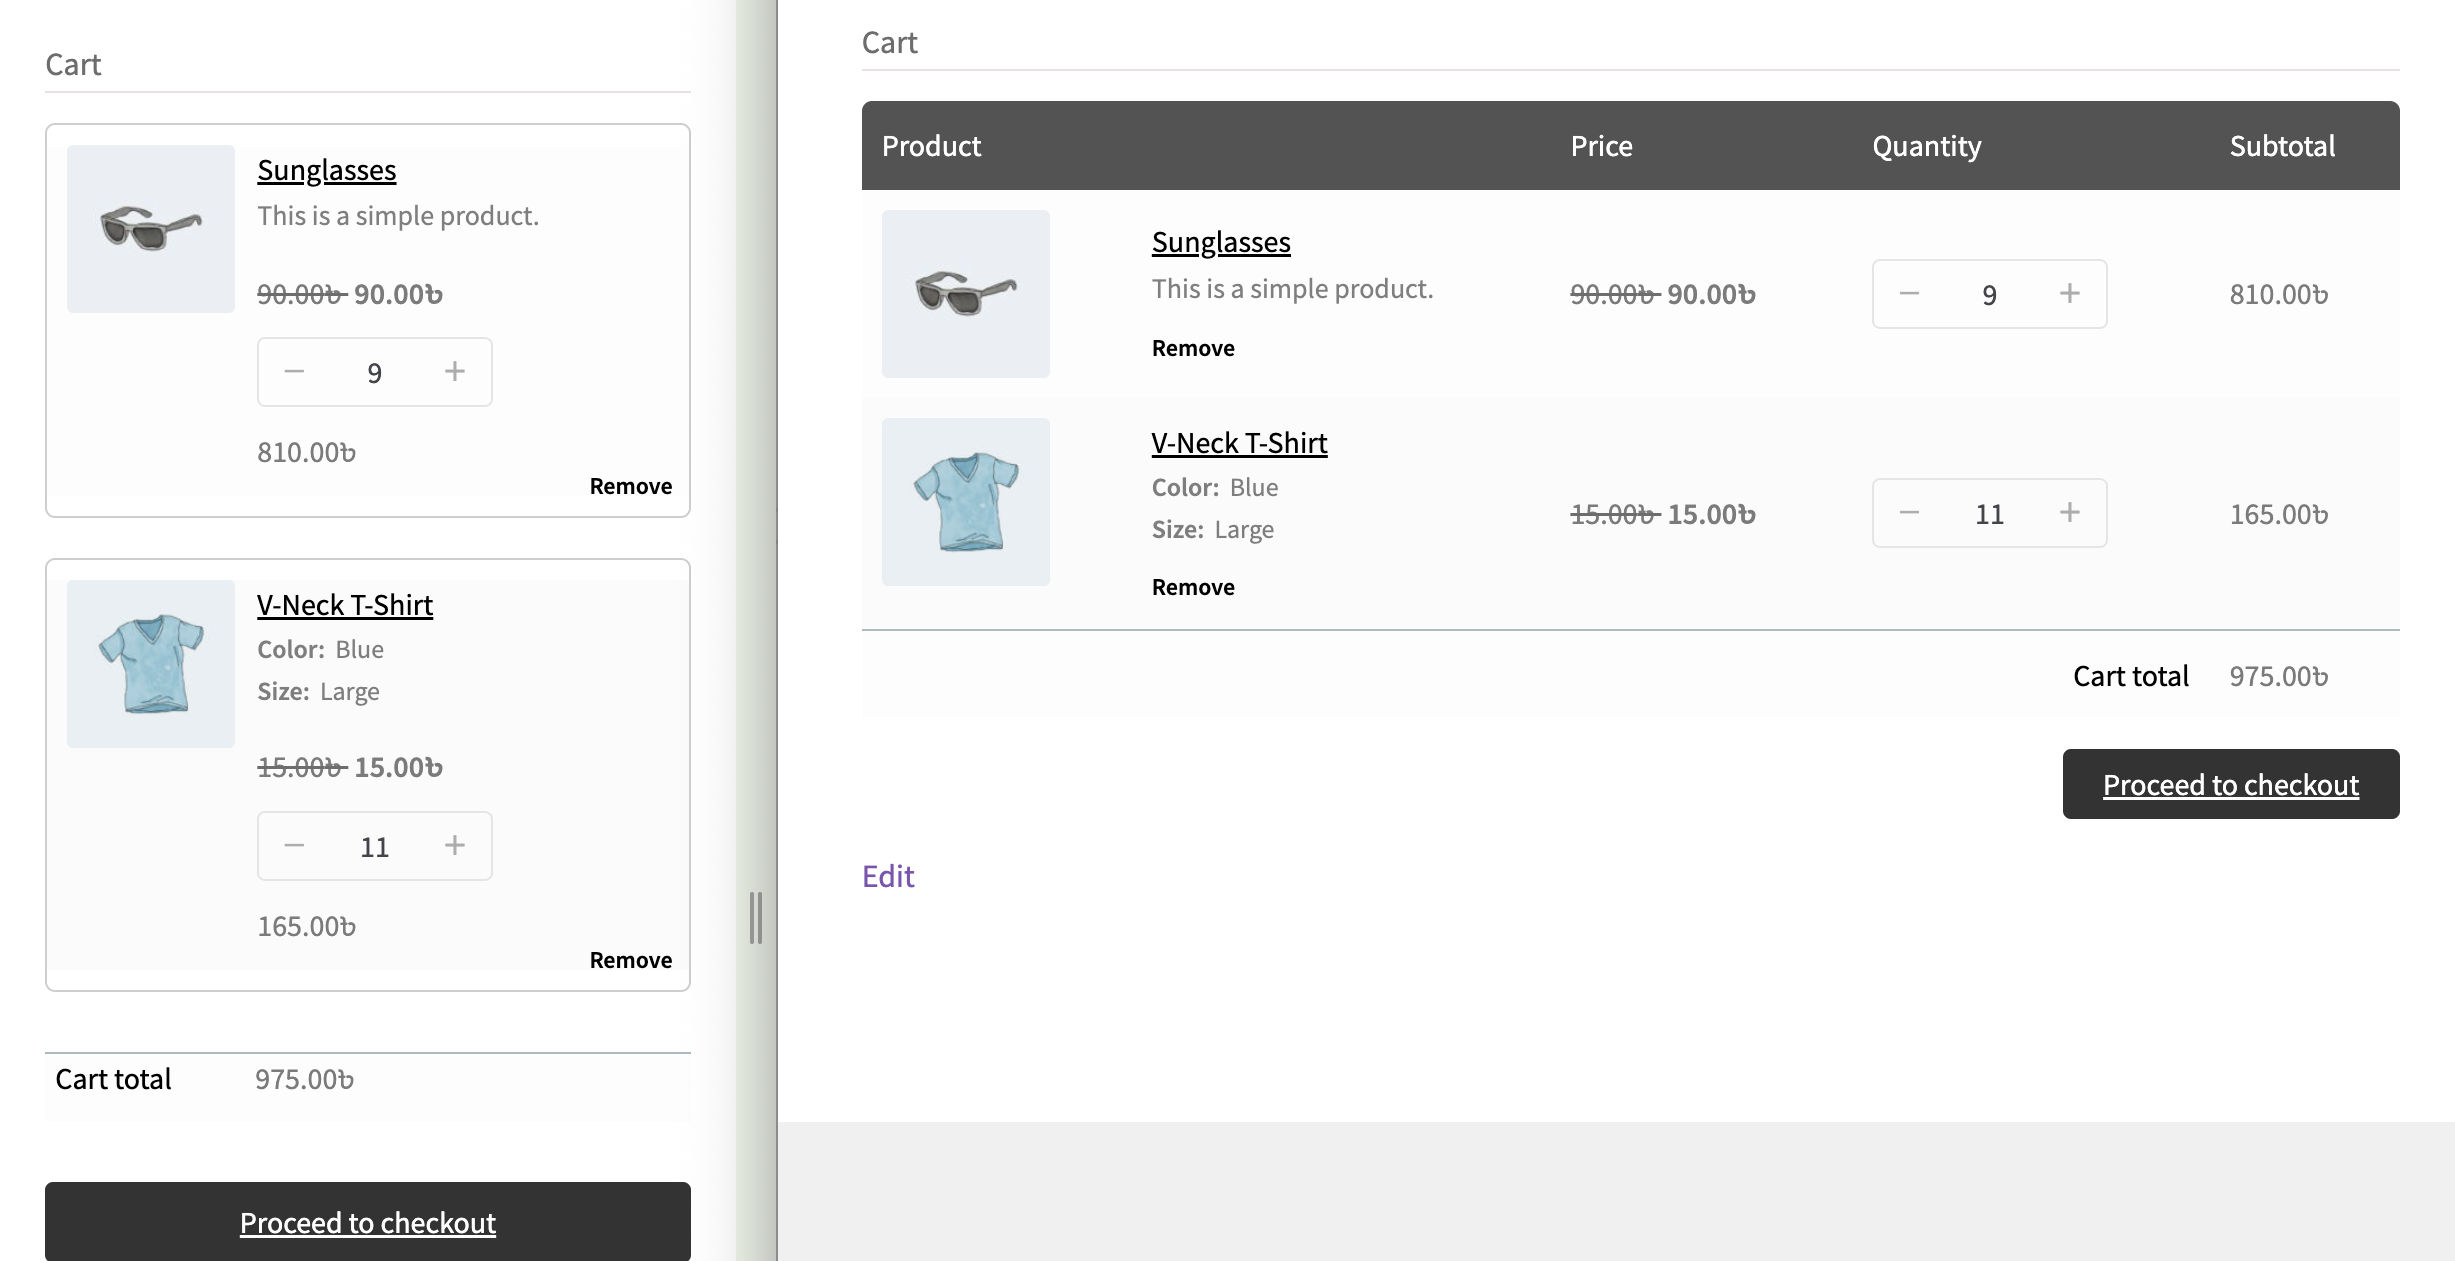Click Proceed to checkout in mobile view
The width and height of the screenshot is (2455, 1261).
pos(367,1222)
